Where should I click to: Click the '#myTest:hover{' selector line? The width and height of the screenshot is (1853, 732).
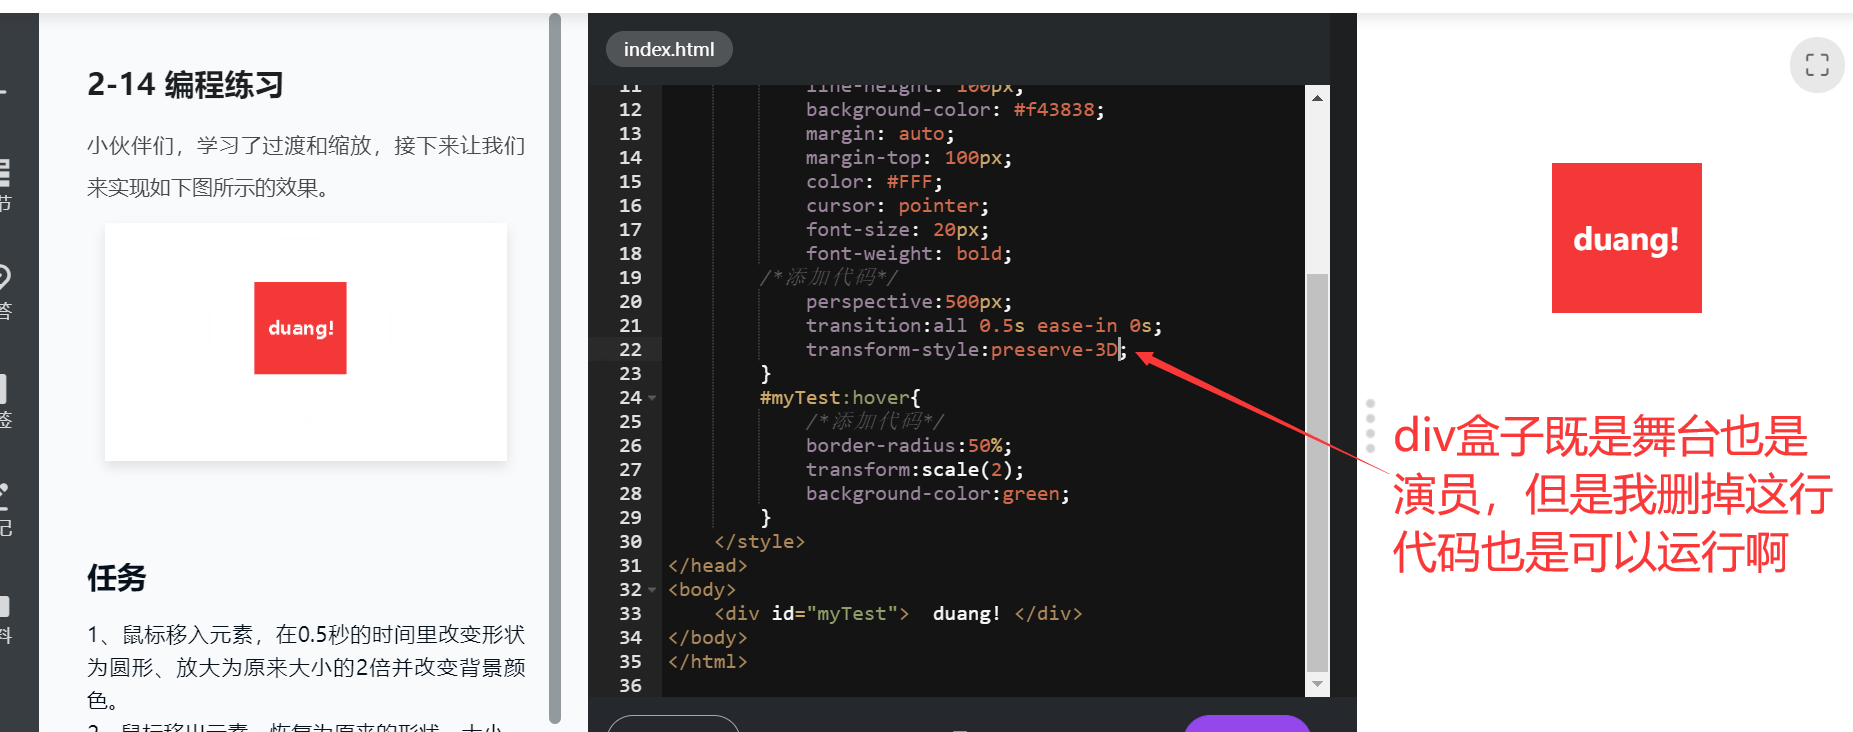840,398
